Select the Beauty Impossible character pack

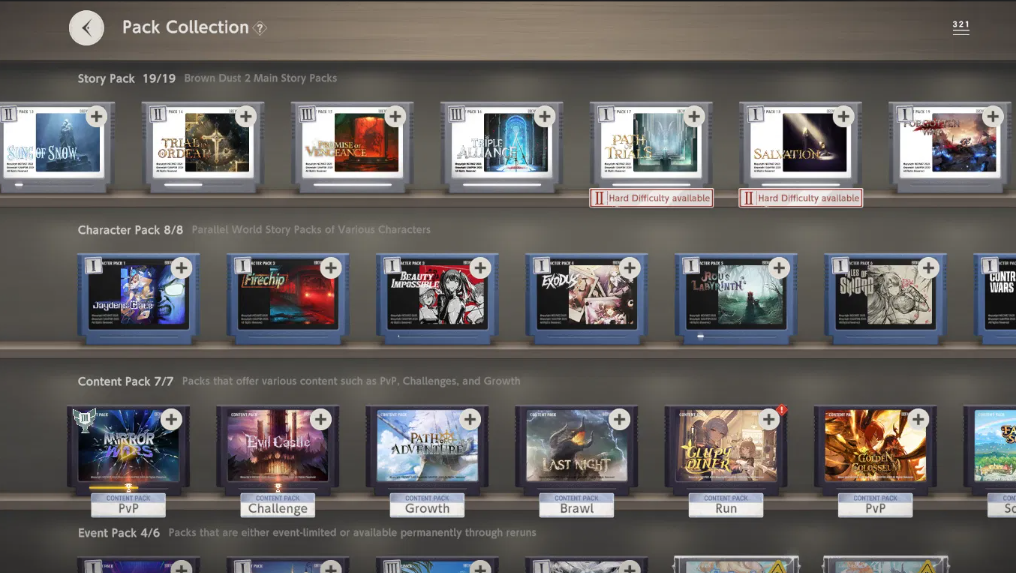pos(437,298)
